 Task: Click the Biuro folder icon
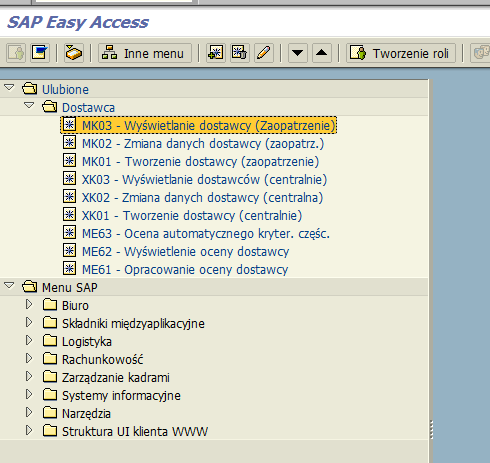point(50,305)
